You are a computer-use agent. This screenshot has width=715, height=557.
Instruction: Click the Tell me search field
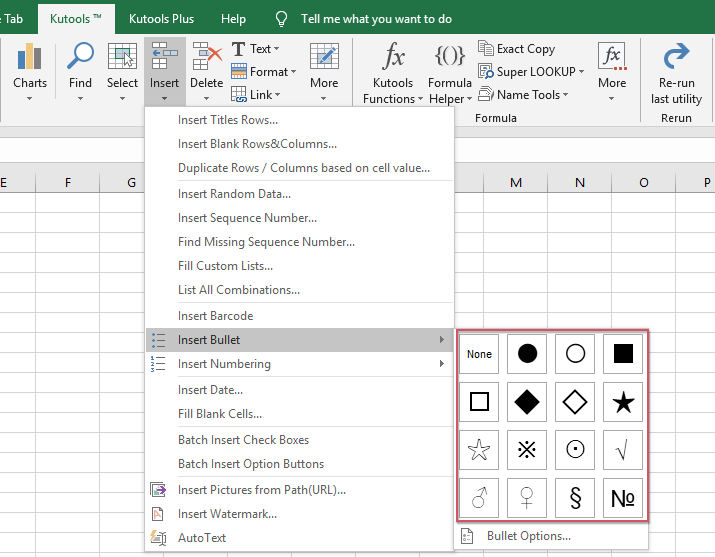pos(375,19)
